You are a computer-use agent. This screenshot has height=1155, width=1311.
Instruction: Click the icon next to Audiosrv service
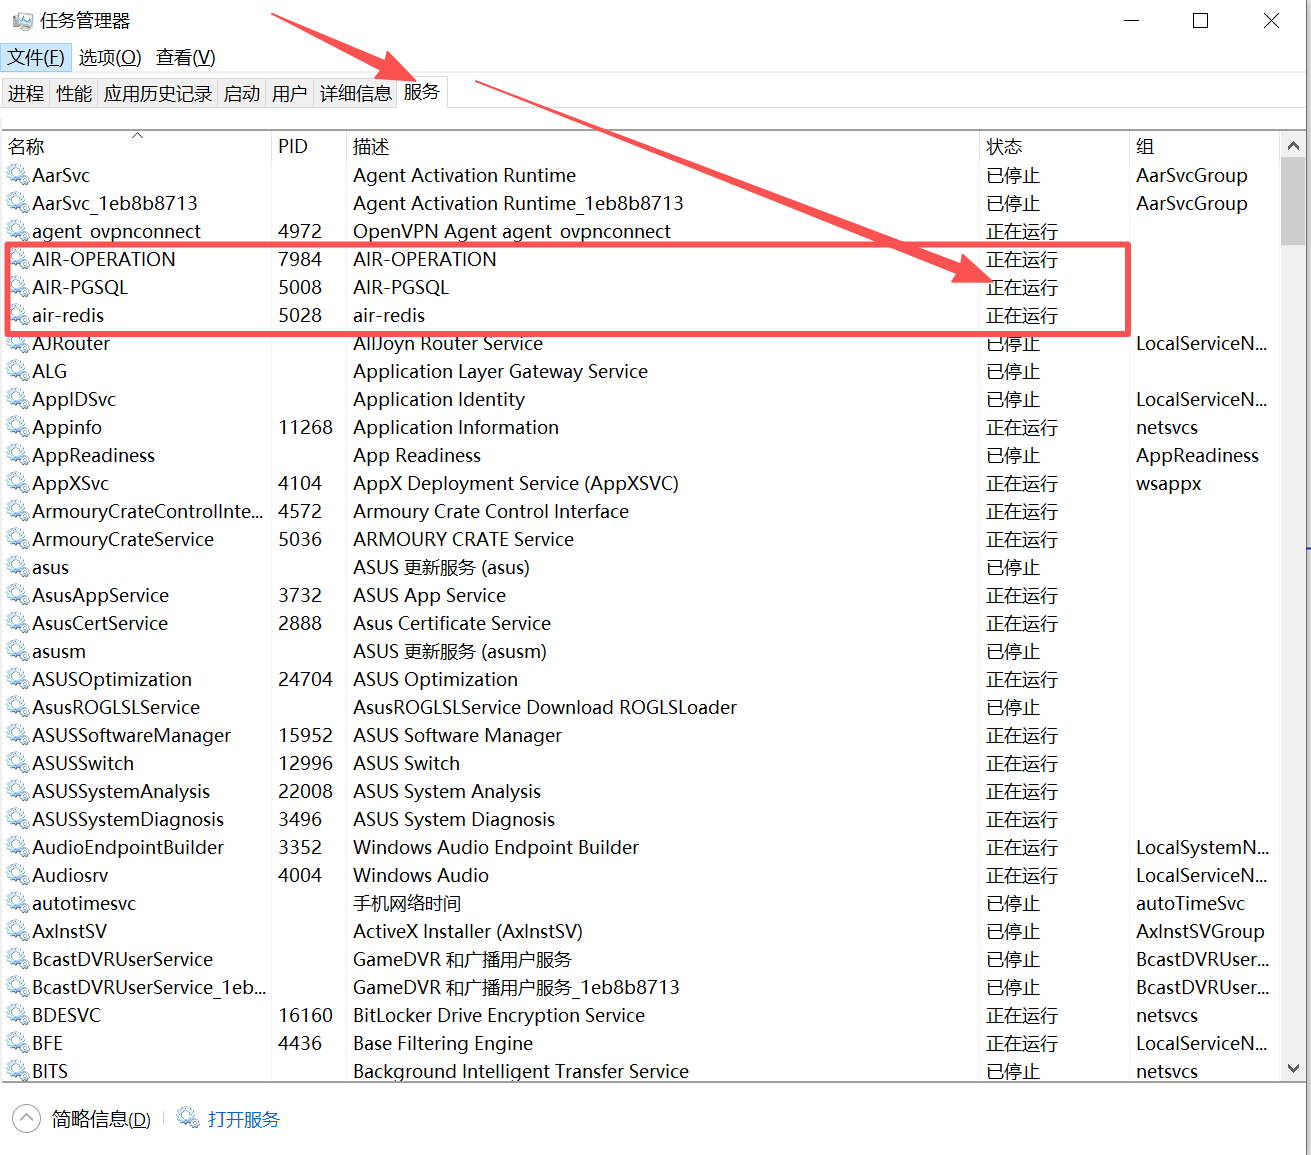pyautogui.click(x=18, y=875)
